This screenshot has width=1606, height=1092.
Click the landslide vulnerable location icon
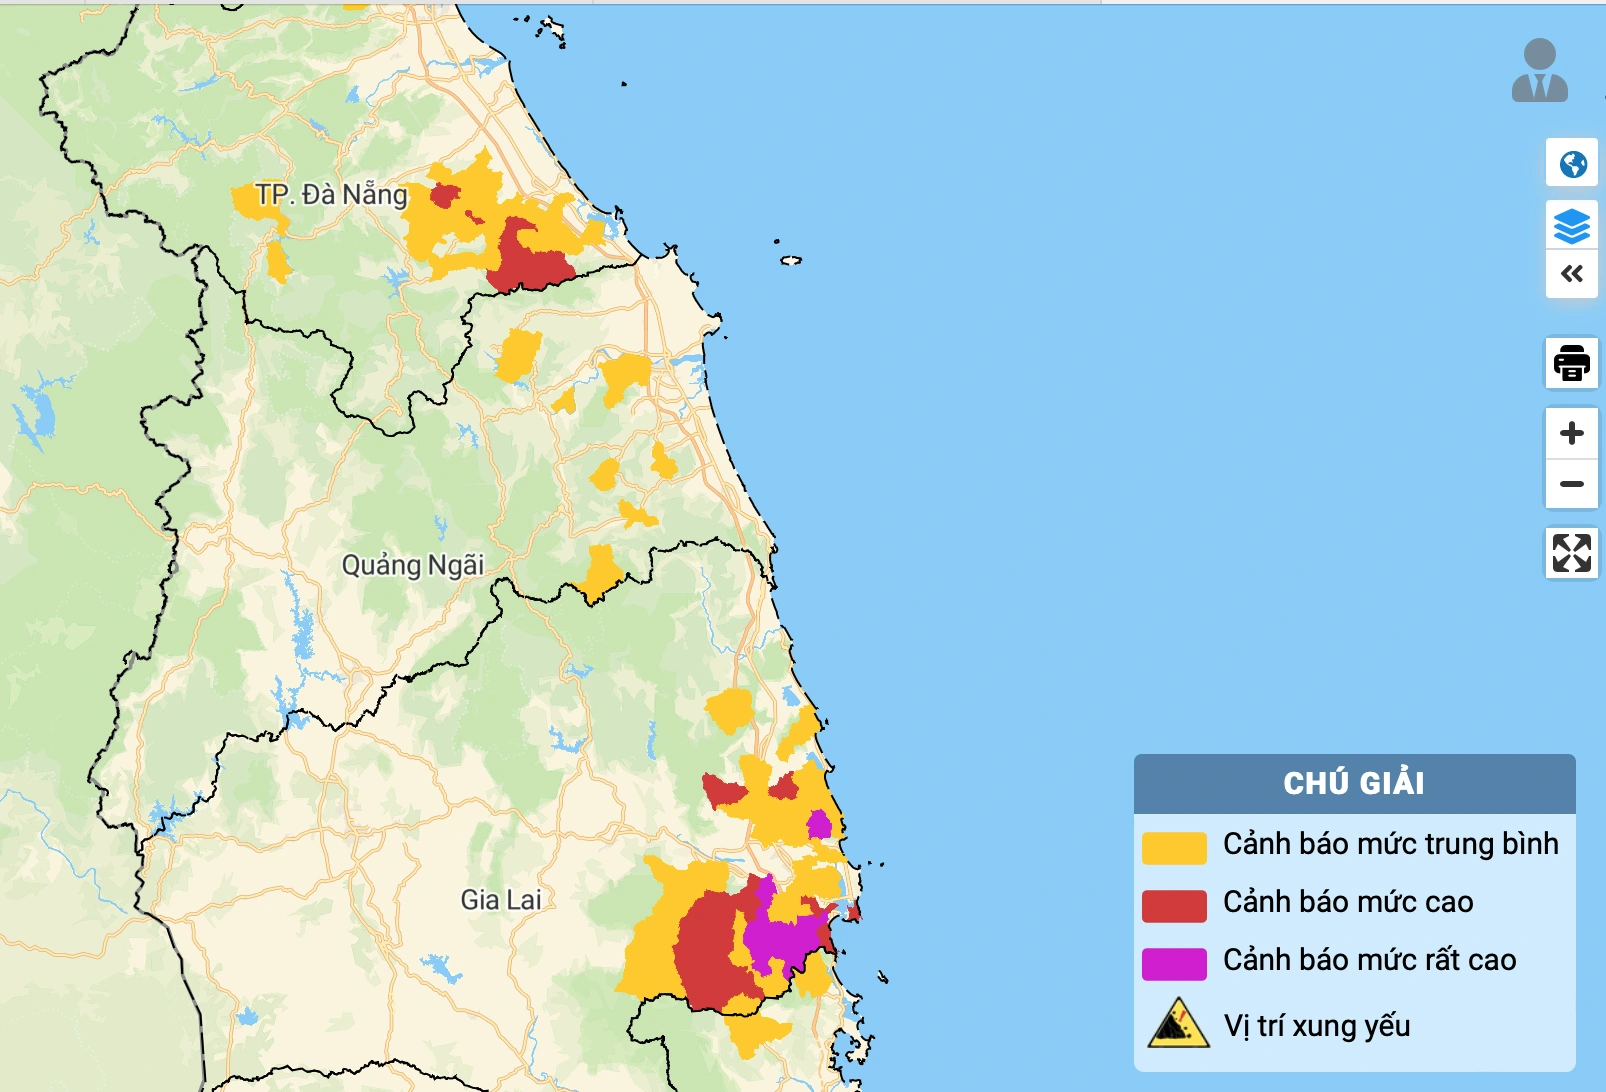coord(1178,1024)
